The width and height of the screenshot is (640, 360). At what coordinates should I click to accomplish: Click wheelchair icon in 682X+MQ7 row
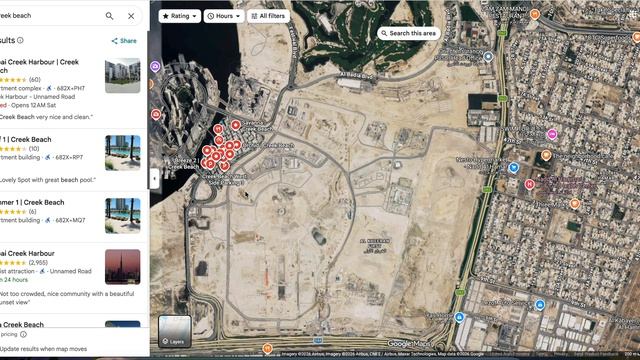point(47,220)
